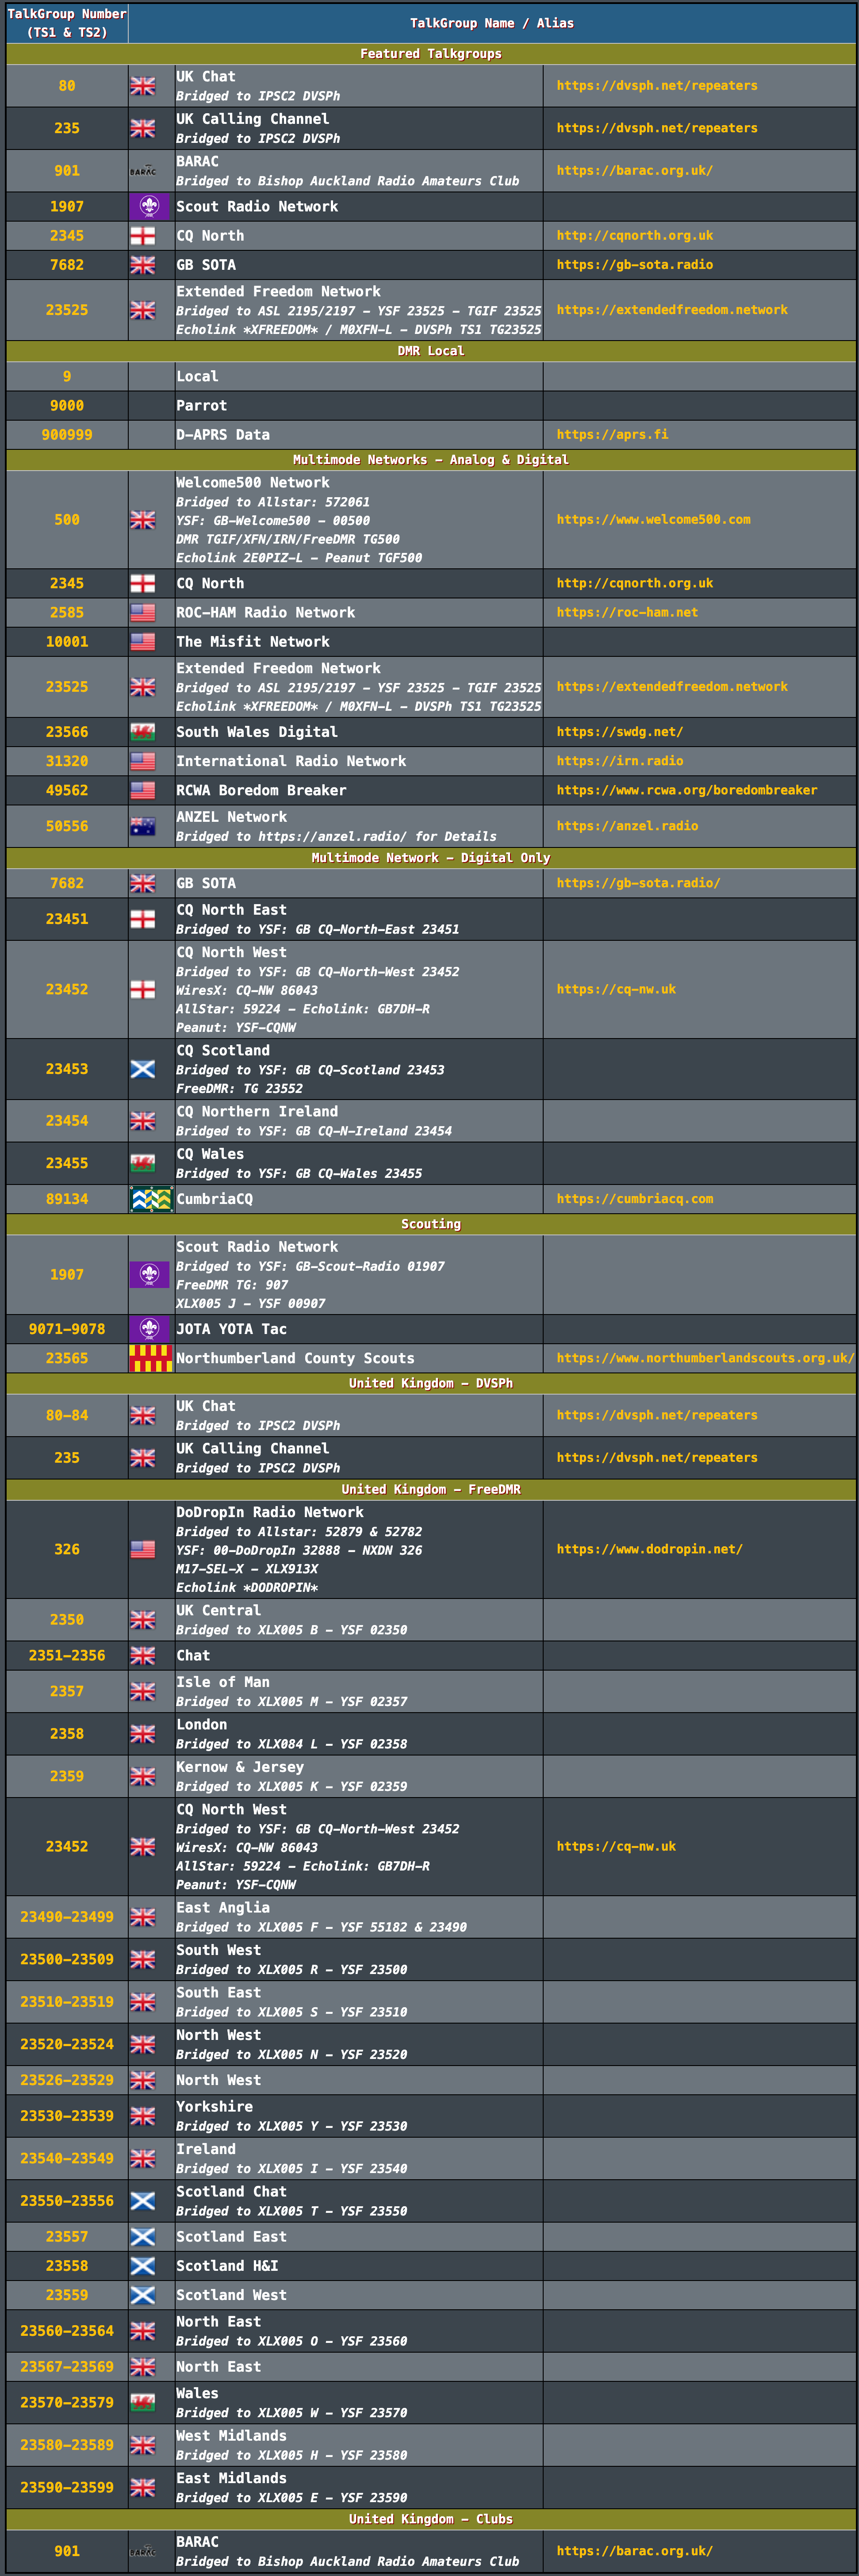The image size is (859, 2576).
Task: Click talkgroup range 2351-2356 beside Chat
Action: pos(67,1656)
